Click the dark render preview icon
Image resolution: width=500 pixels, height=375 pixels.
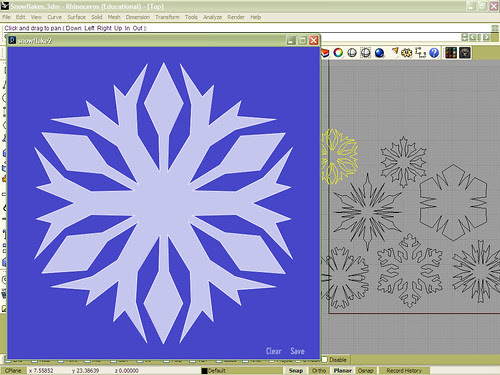(x=465, y=53)
